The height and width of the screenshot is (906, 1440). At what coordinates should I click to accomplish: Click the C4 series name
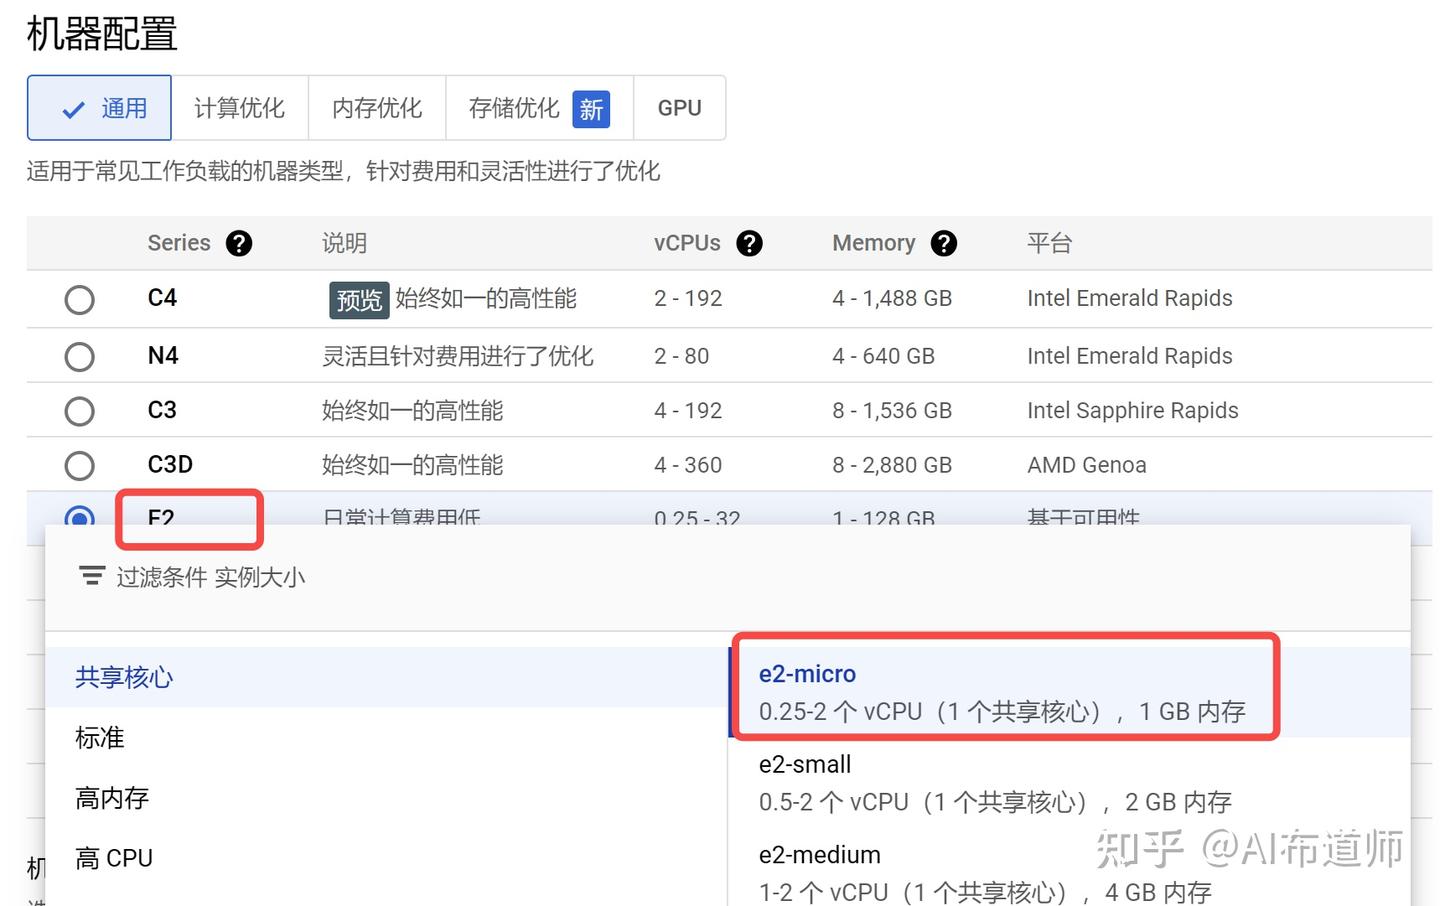[162, 298]
